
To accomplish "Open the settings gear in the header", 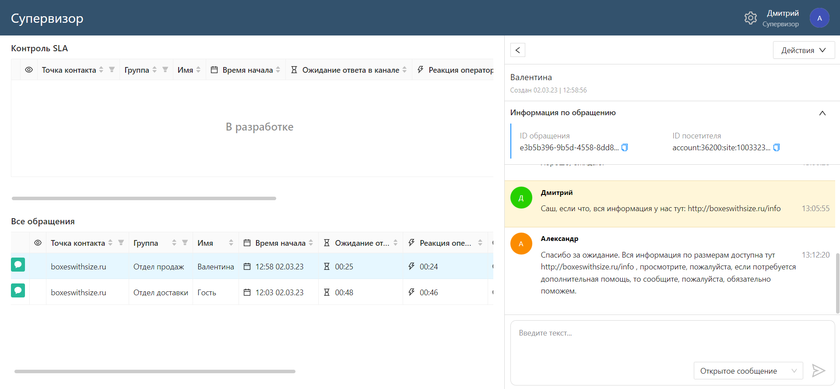I will click(750, 18).
